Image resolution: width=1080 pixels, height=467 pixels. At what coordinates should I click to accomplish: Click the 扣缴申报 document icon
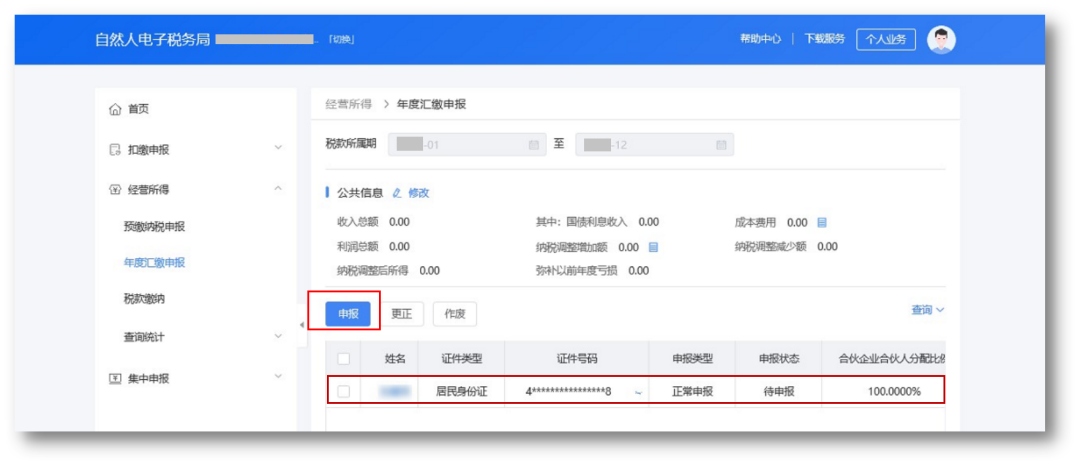[x=116, y=149]
